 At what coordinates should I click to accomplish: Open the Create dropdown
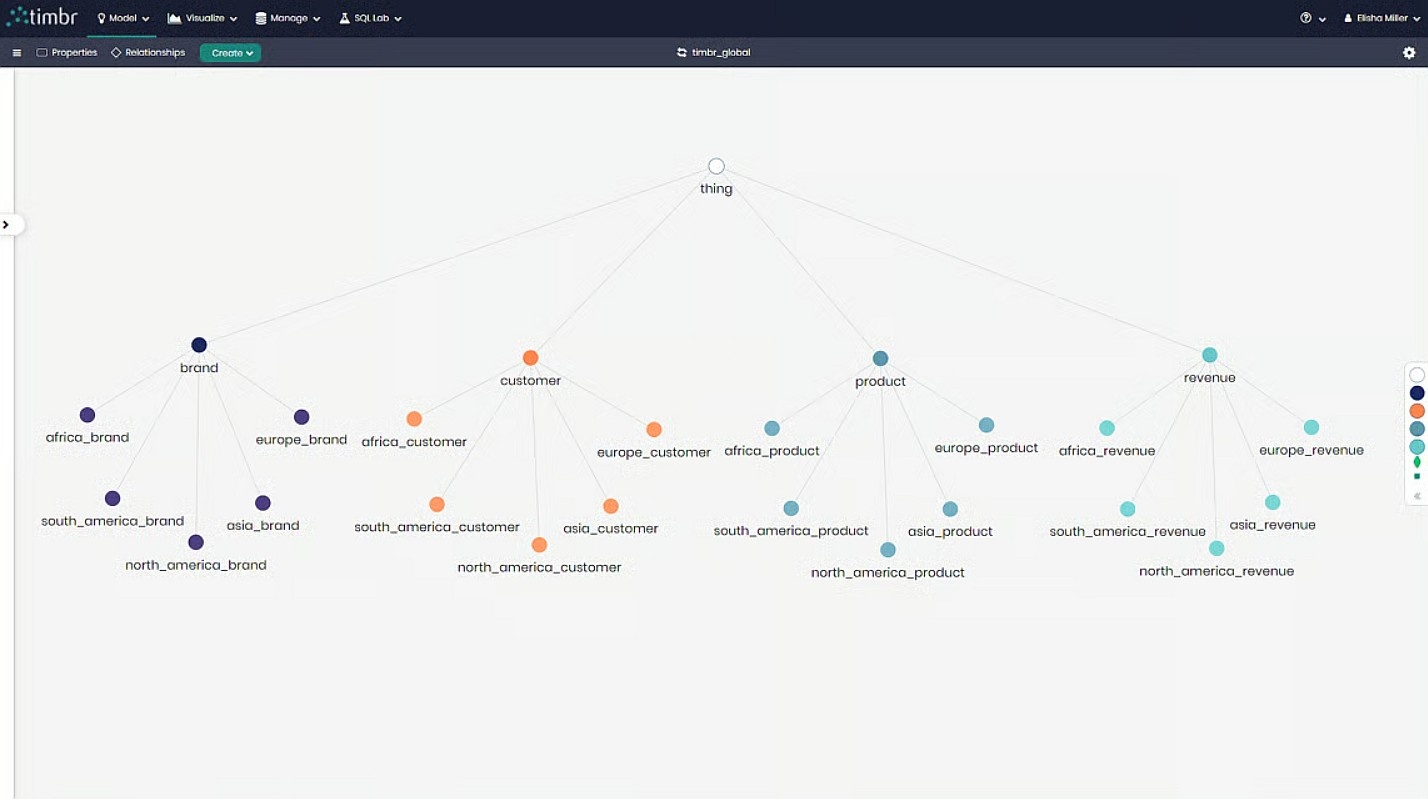(x=231, y=53)
